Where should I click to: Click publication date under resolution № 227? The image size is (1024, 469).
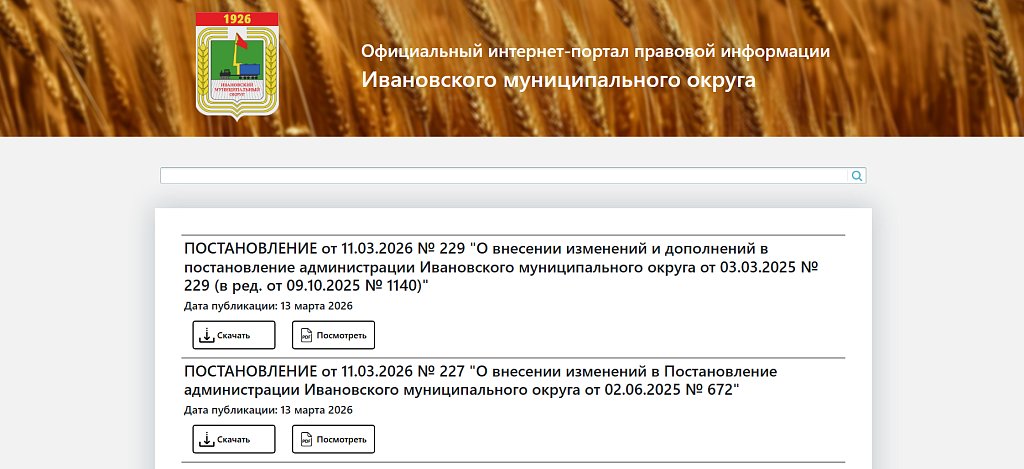click(x=268, y=410)
